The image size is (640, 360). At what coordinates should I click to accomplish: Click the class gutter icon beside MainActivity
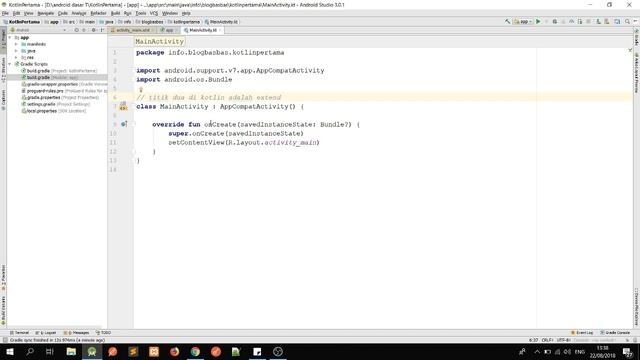123,107
